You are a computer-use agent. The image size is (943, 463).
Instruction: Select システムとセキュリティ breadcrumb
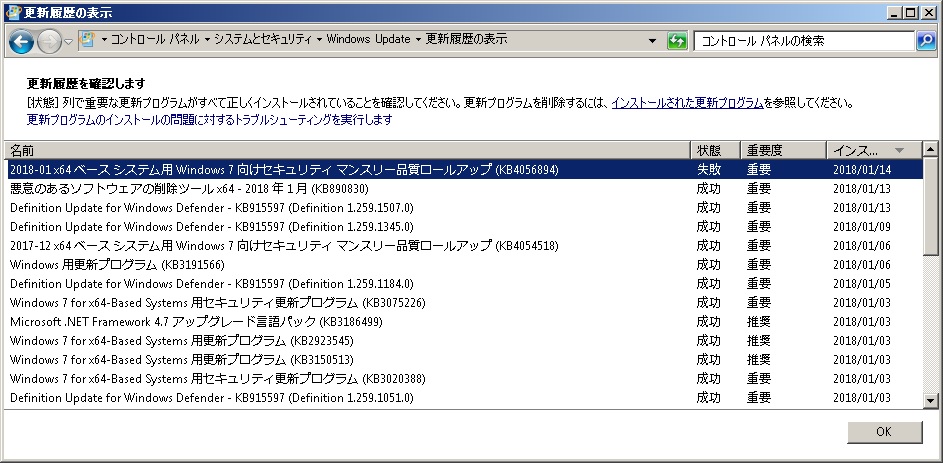[x=263, y=40]
